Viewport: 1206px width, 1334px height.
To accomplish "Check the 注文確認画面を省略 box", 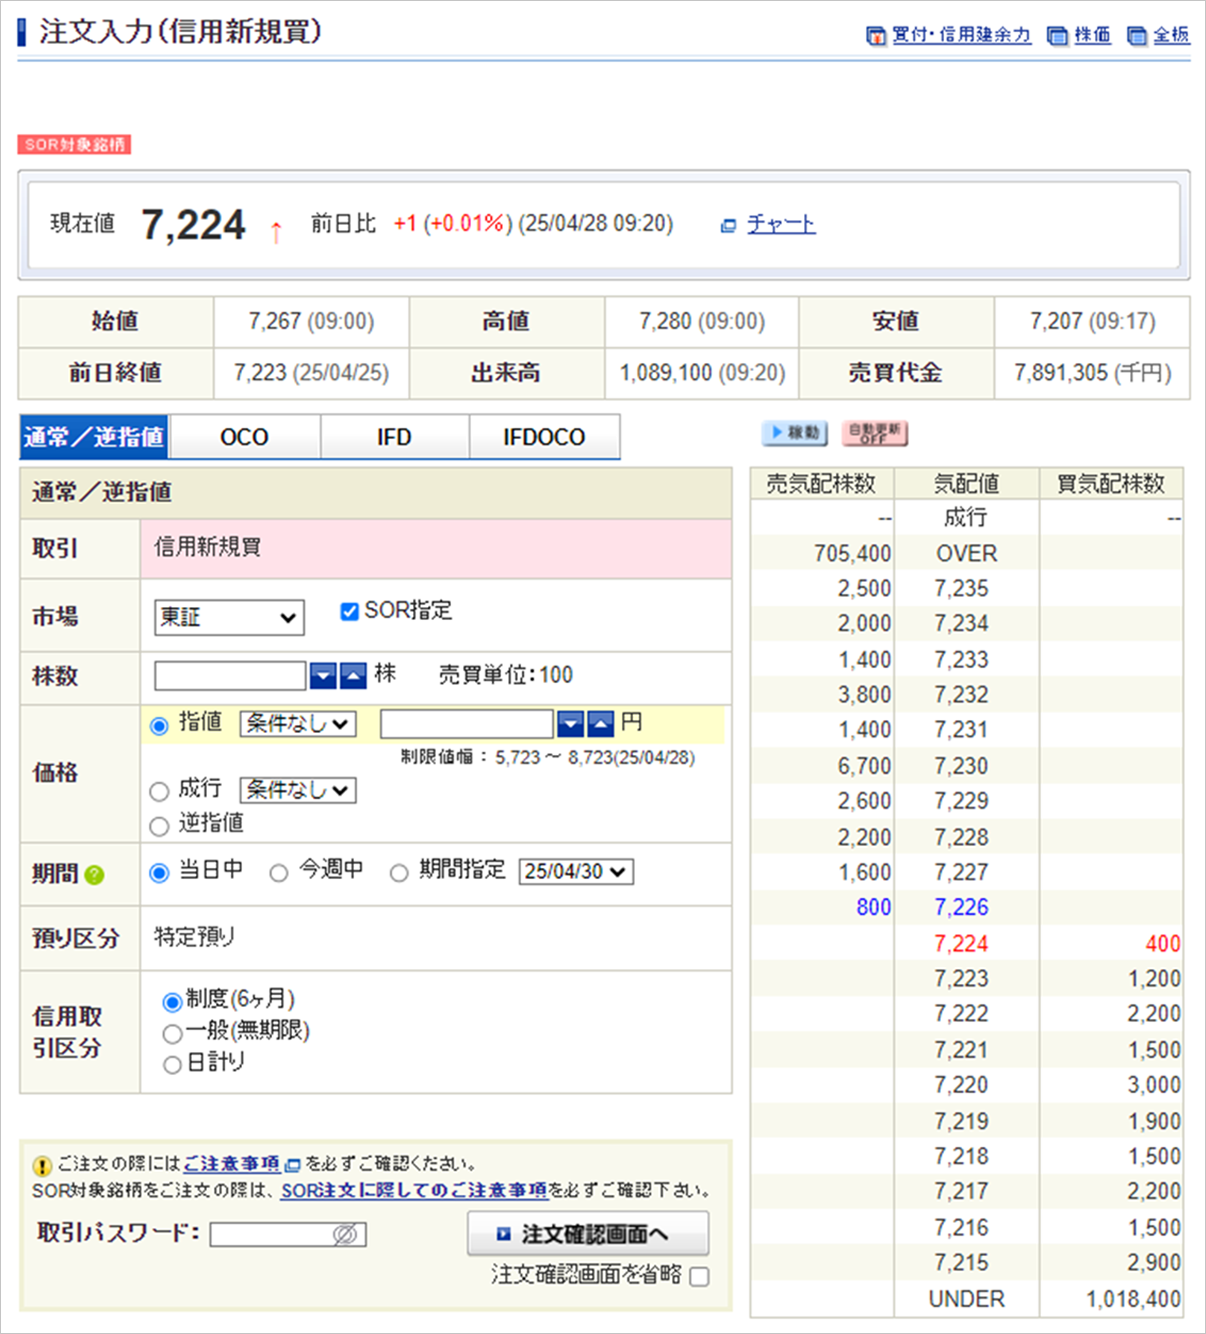I will 700,1277.
